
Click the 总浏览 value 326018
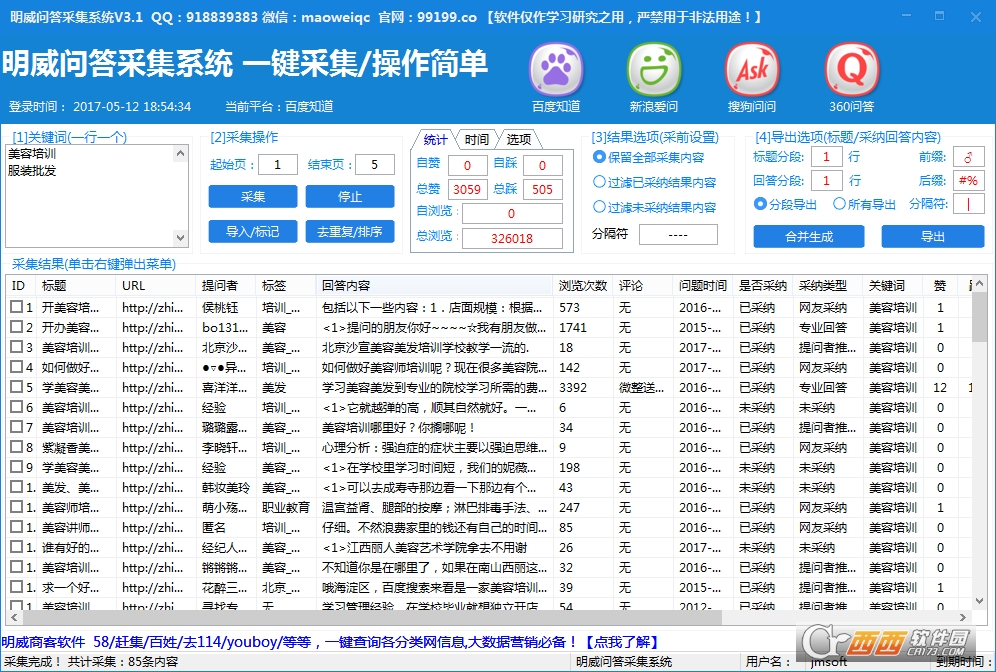[x=511, y=238]
